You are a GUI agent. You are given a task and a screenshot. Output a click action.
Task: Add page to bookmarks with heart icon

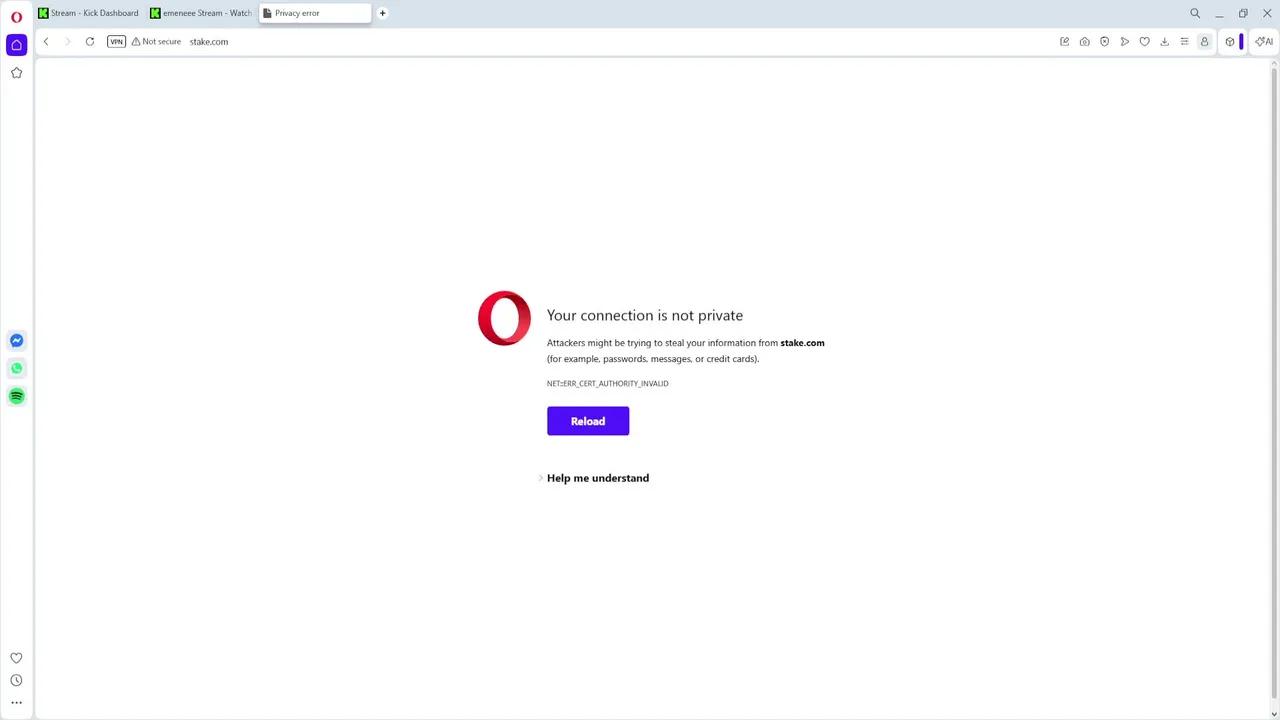click(1144, 42)
